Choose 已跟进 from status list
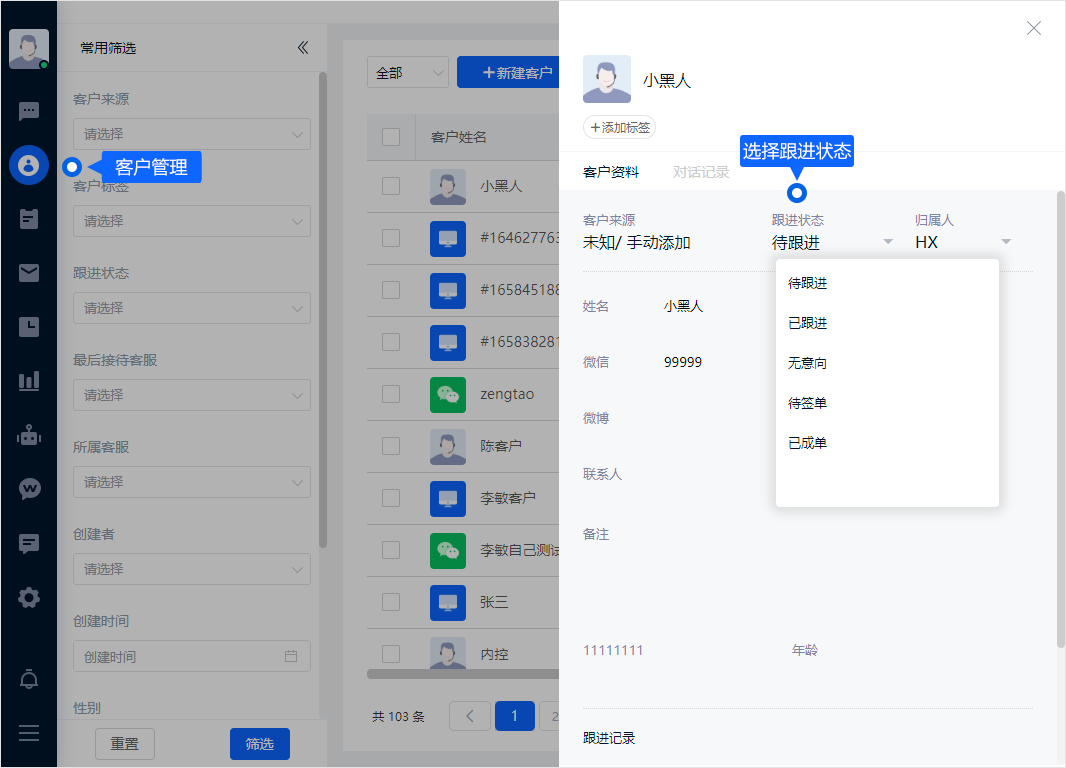Screen dimensions: 1066x768 (808, 323)
